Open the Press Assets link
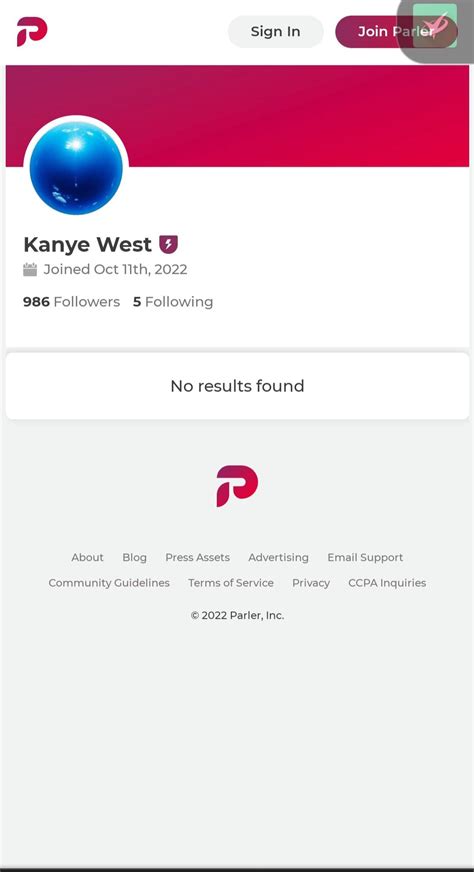Screen dimensions: 474x872 click(x=198, y=557)
